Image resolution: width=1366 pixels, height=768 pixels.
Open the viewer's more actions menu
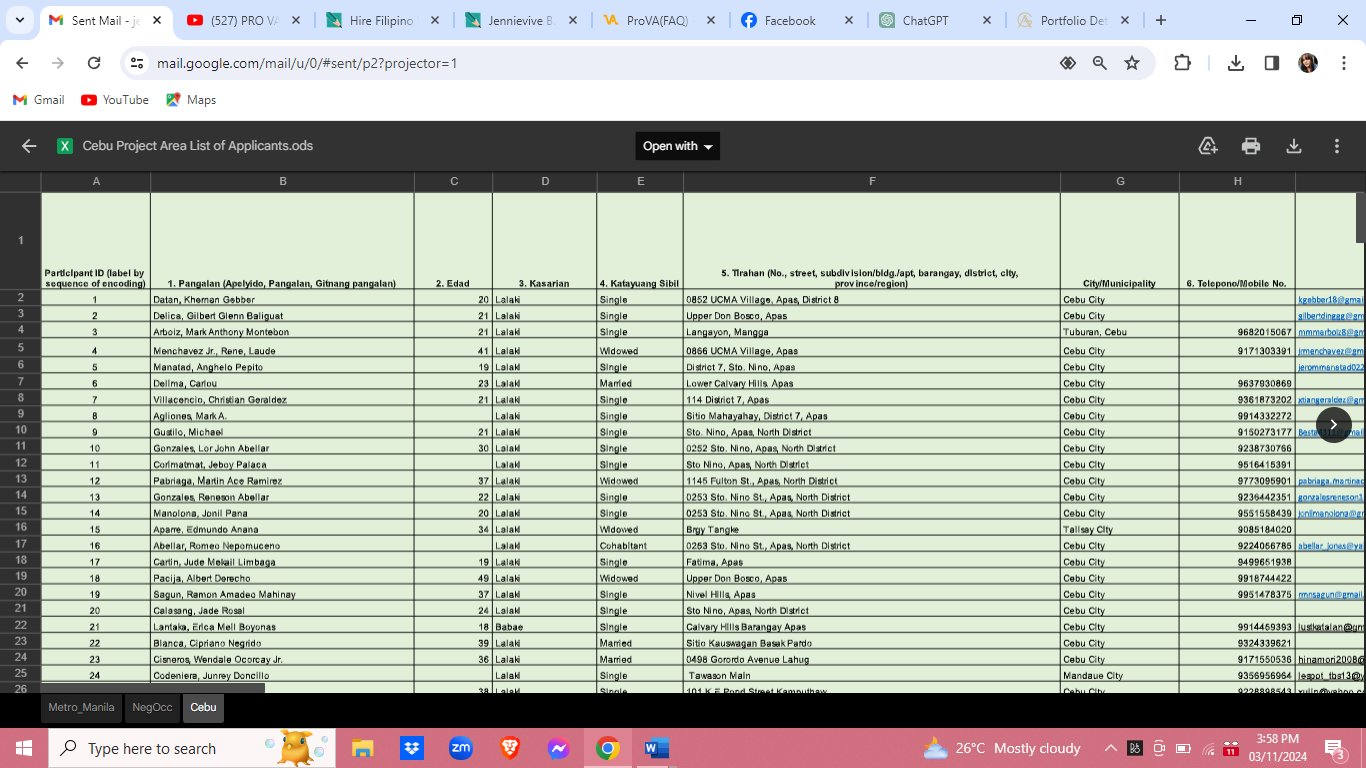tap(1337, 146)
